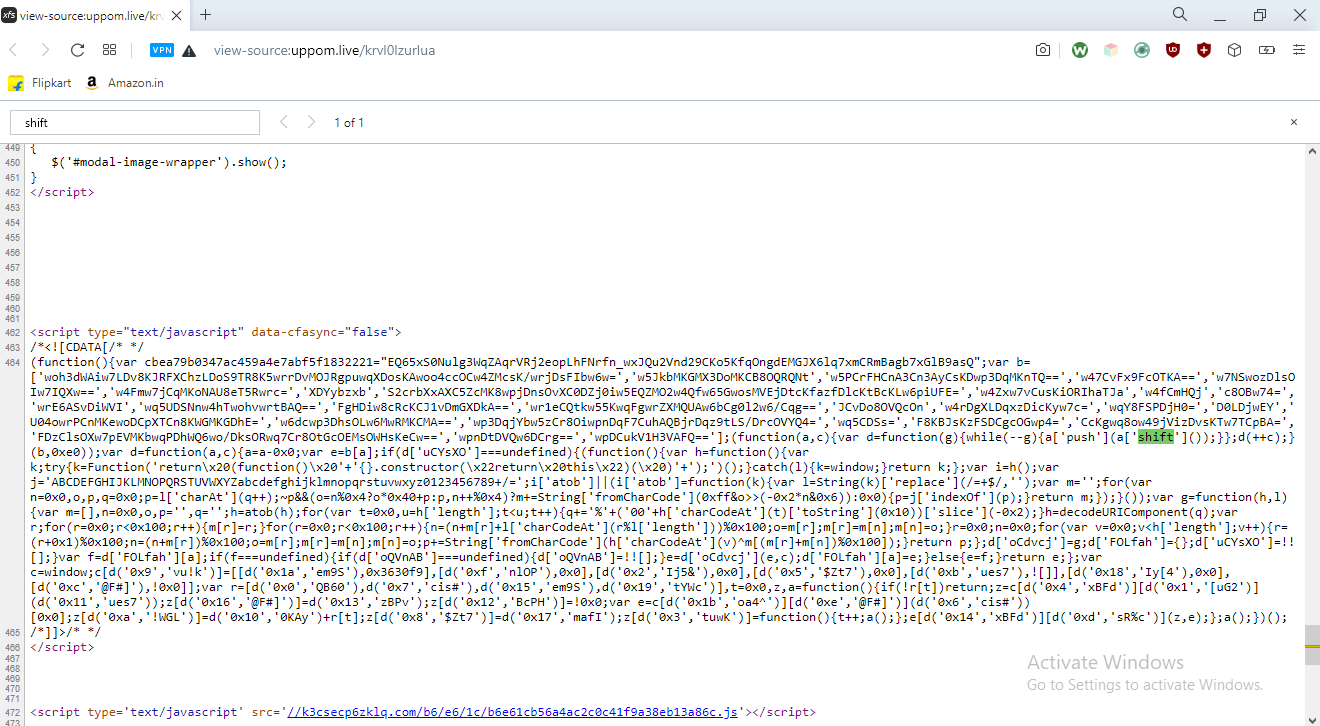Open the green W extension
Screen dimensions: 1320x726
pos(1080,50)
